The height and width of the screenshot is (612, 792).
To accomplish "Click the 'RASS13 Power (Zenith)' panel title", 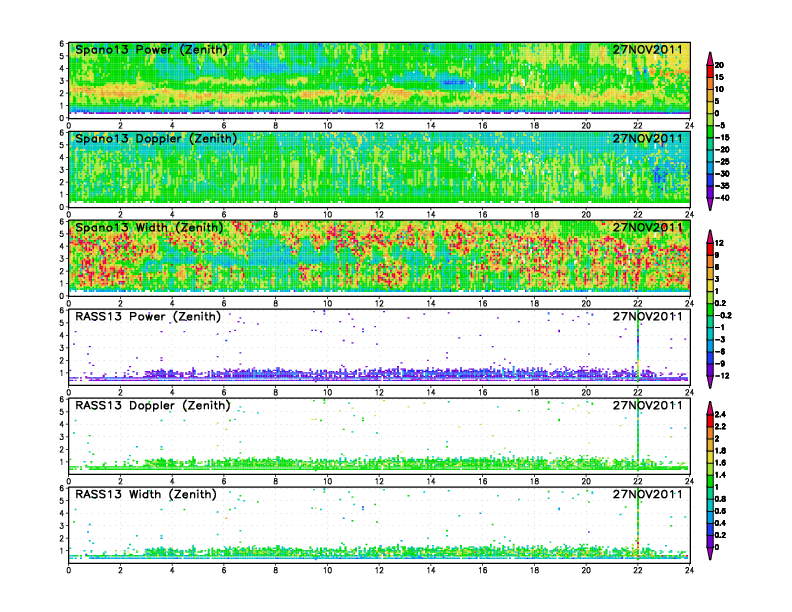I will point(147,316).
